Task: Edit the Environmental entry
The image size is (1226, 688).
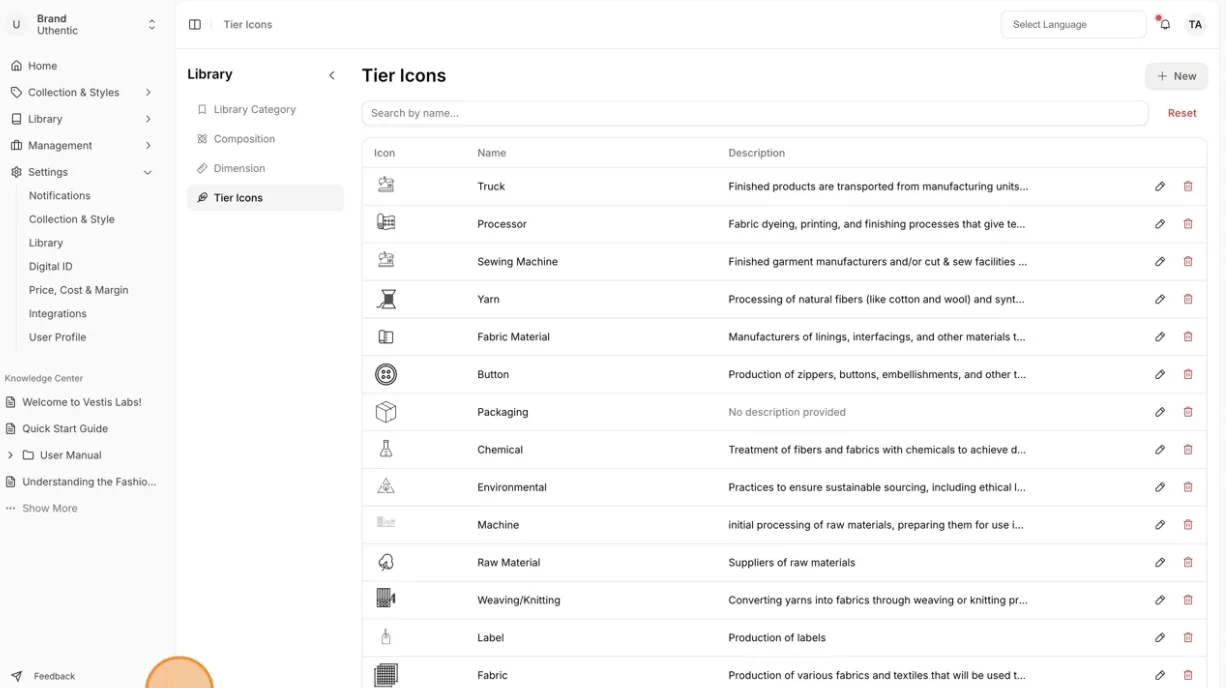Action: [1160, 487]
